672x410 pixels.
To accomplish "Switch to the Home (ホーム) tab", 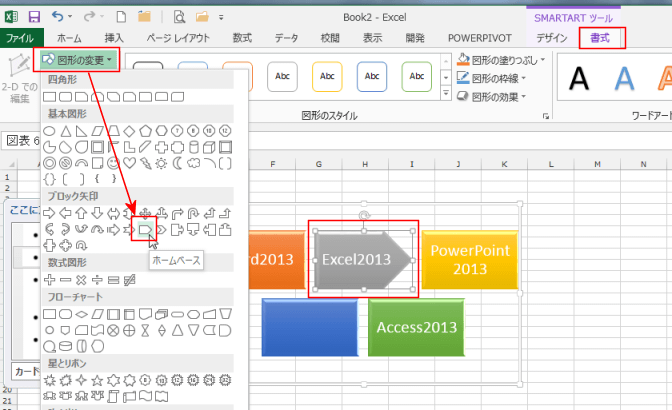I will (x=69, y=38).
